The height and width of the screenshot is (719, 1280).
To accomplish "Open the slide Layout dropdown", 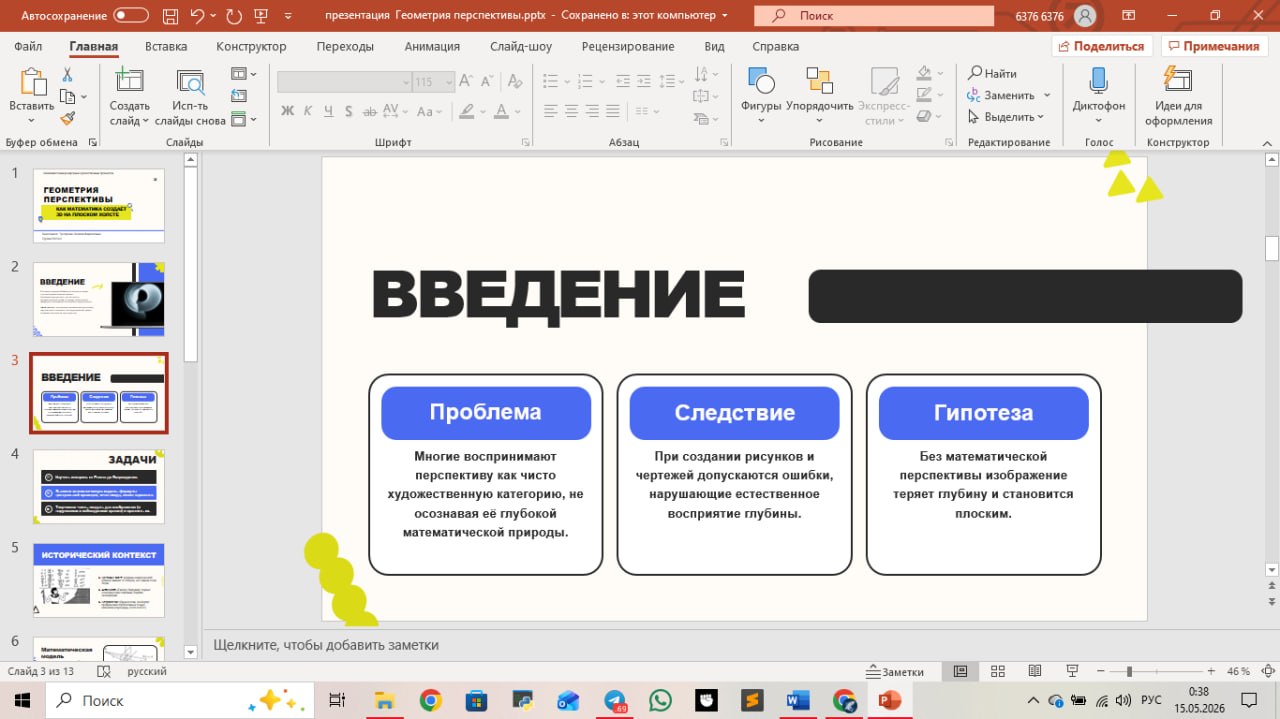I will pyautogui.click(x=243, y=74).
